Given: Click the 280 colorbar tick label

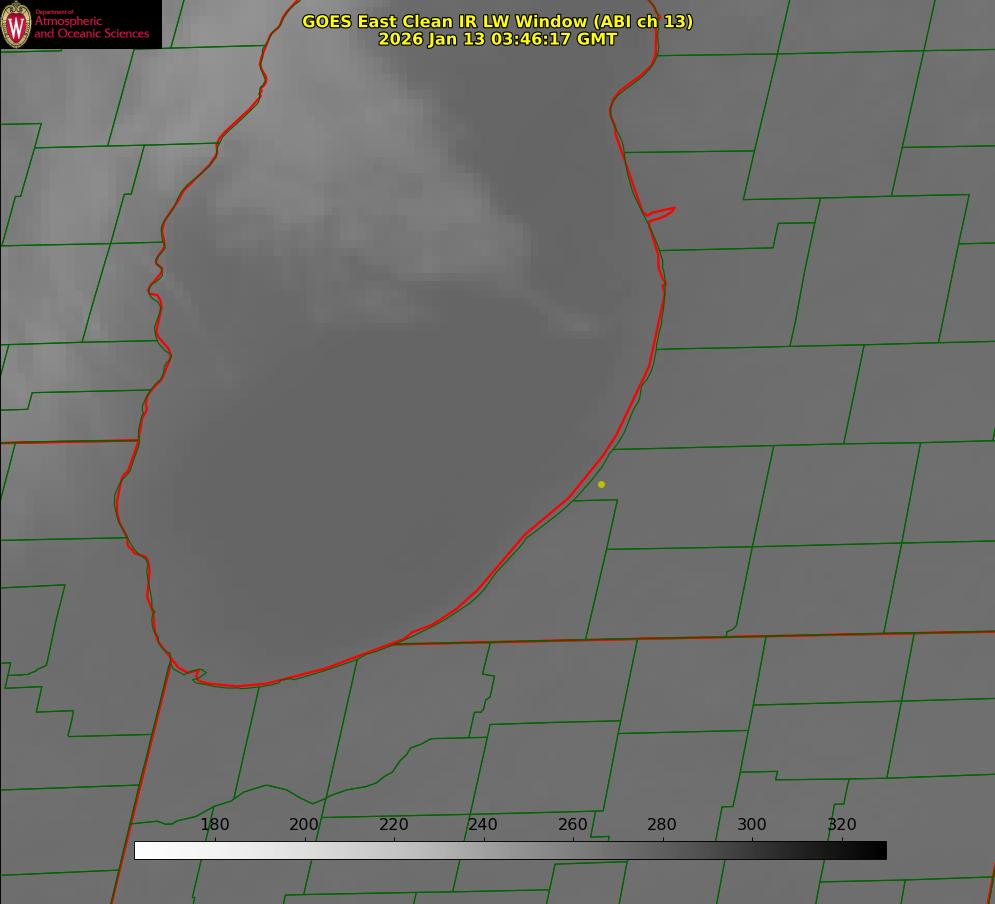Looking at the screenshot, I should [662, 824].
